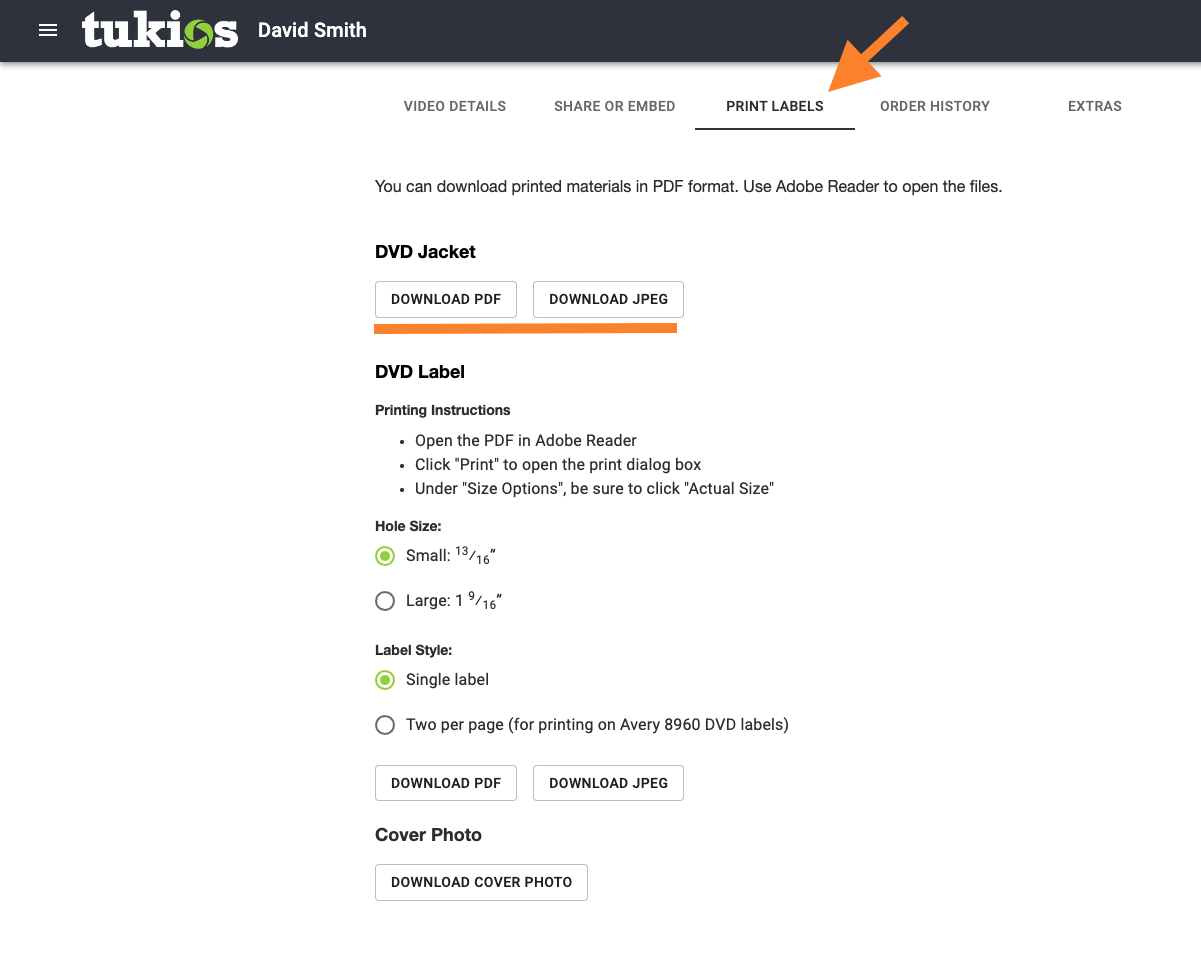Viewport: 1201px width, 966px height.
Task: Download the DVD Label as PDF
Action: coord(446,783)
